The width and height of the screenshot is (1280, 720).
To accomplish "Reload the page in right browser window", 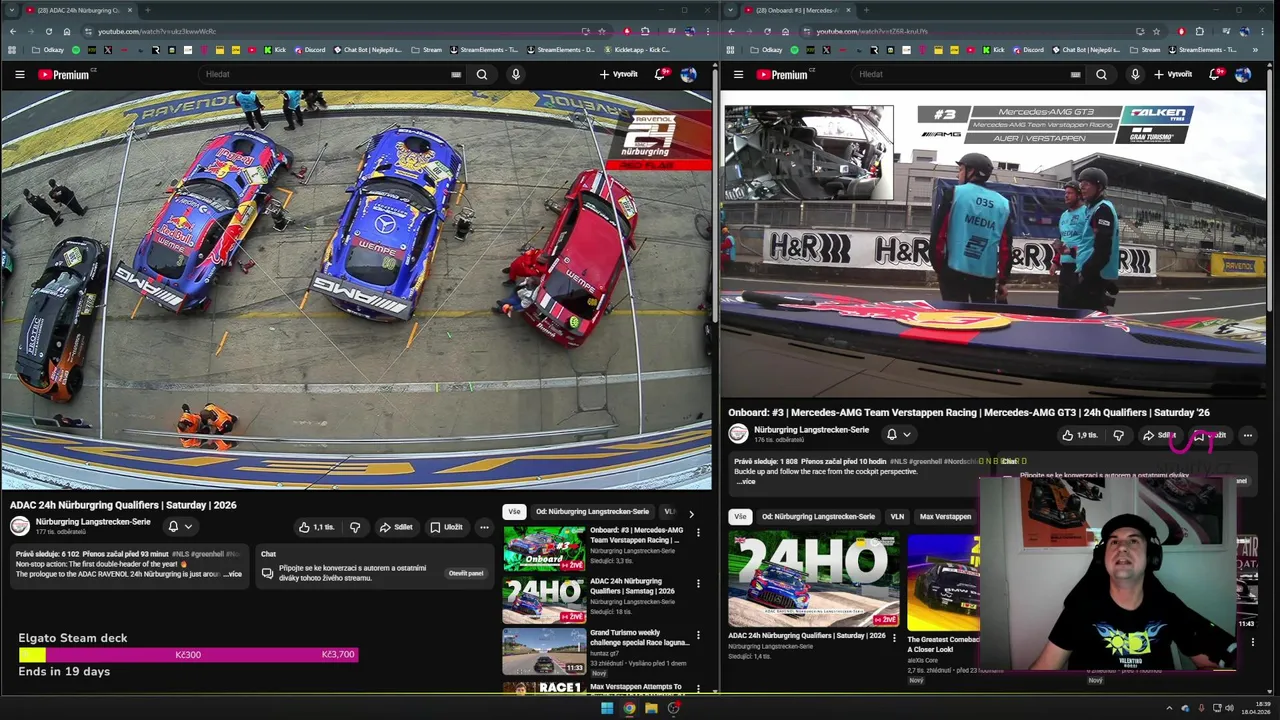I will 767,31.
